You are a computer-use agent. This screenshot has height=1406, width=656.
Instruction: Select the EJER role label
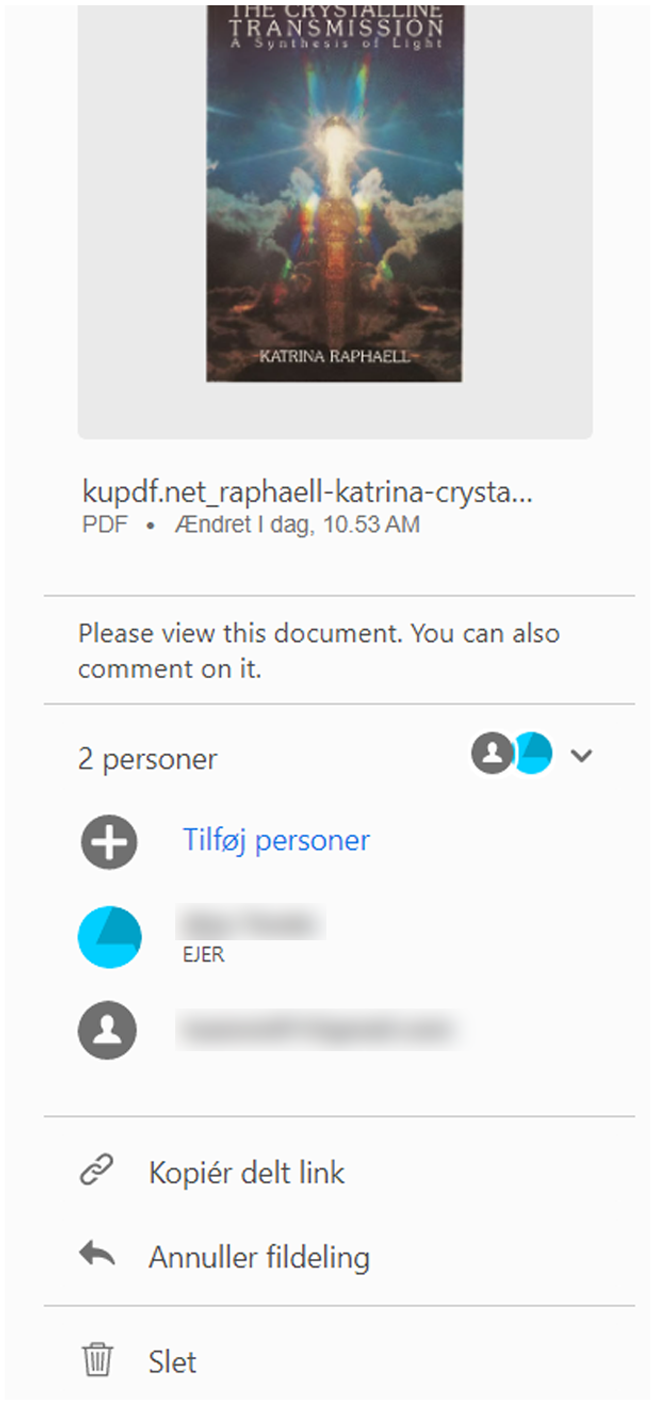tap(202, 954)
